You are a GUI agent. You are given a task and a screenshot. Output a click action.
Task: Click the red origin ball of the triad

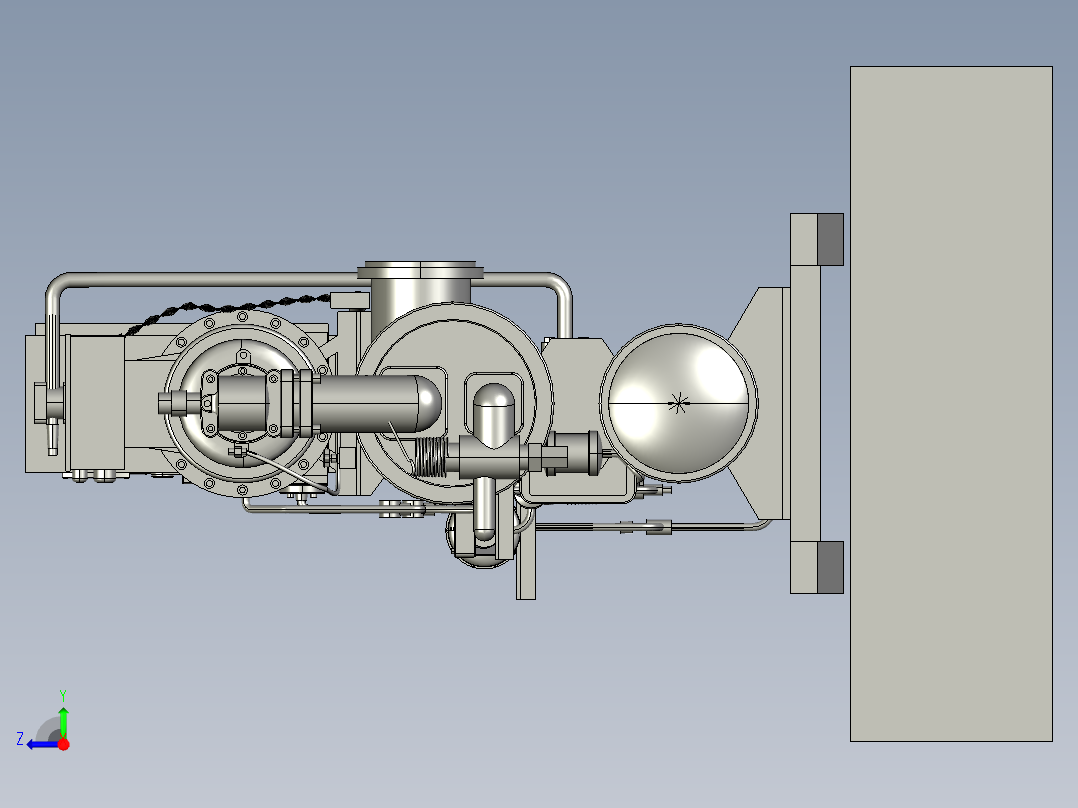point(64,744)
